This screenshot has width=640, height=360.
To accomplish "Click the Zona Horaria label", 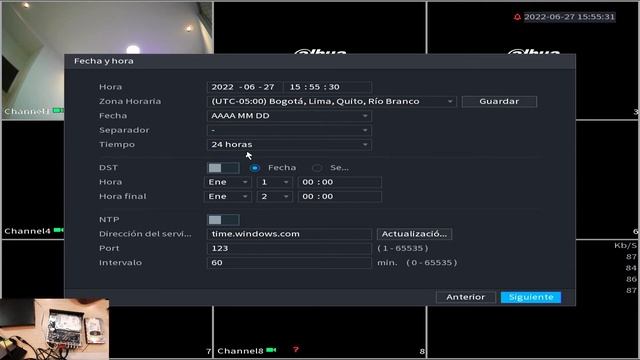I will (130, 101).
